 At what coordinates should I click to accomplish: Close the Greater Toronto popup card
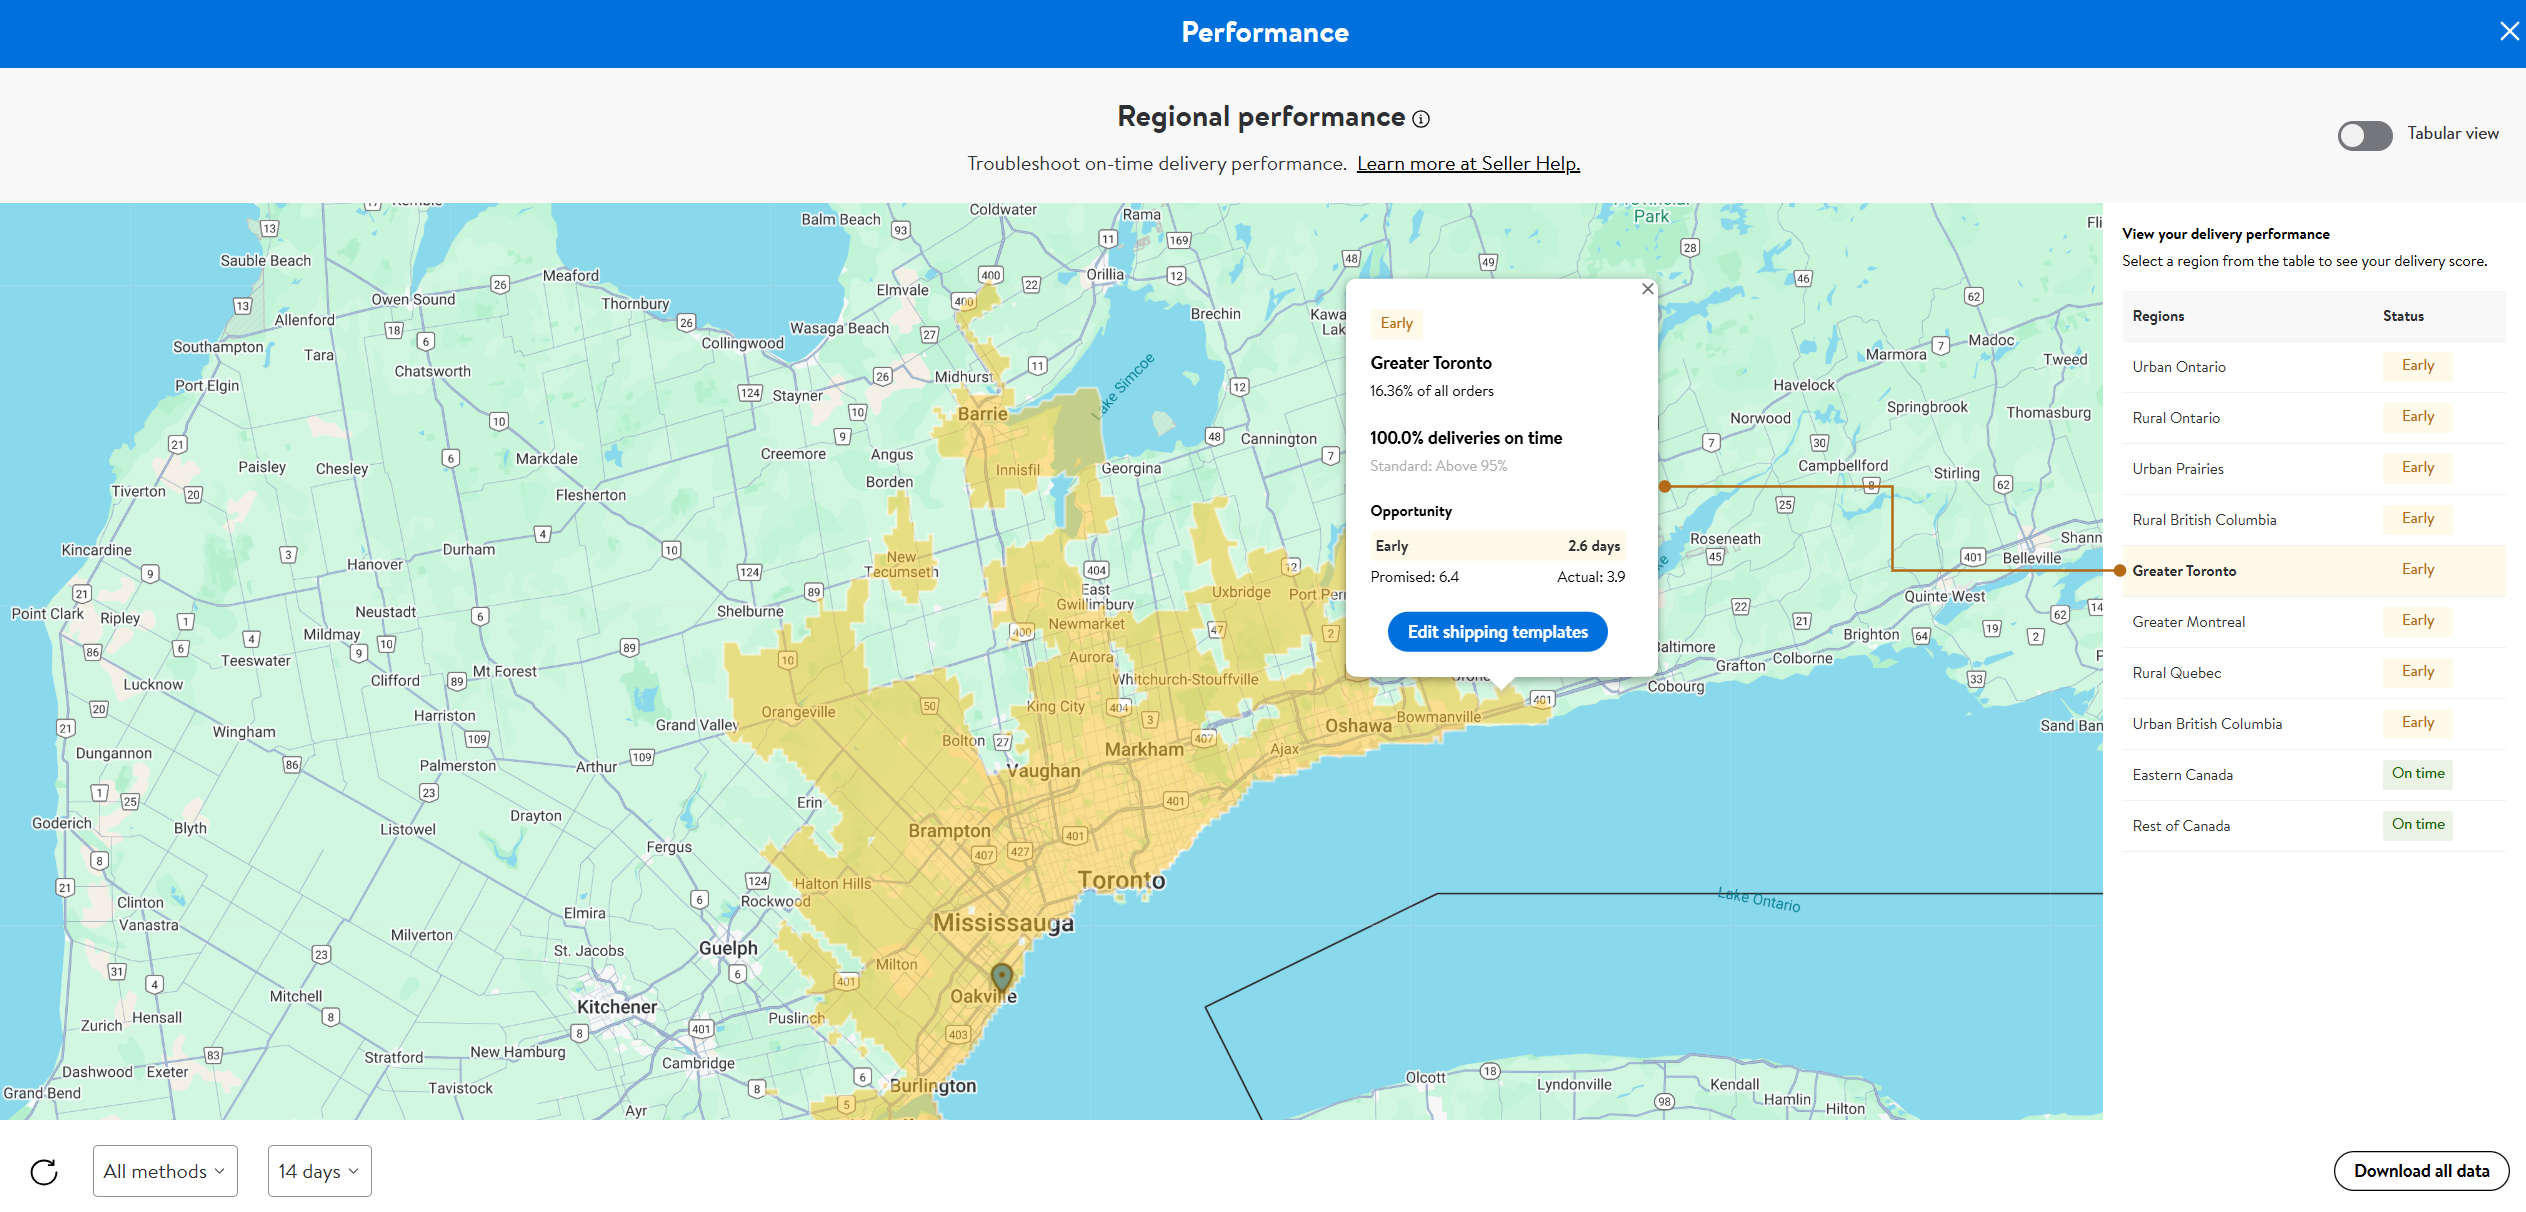coord(1648,289)
